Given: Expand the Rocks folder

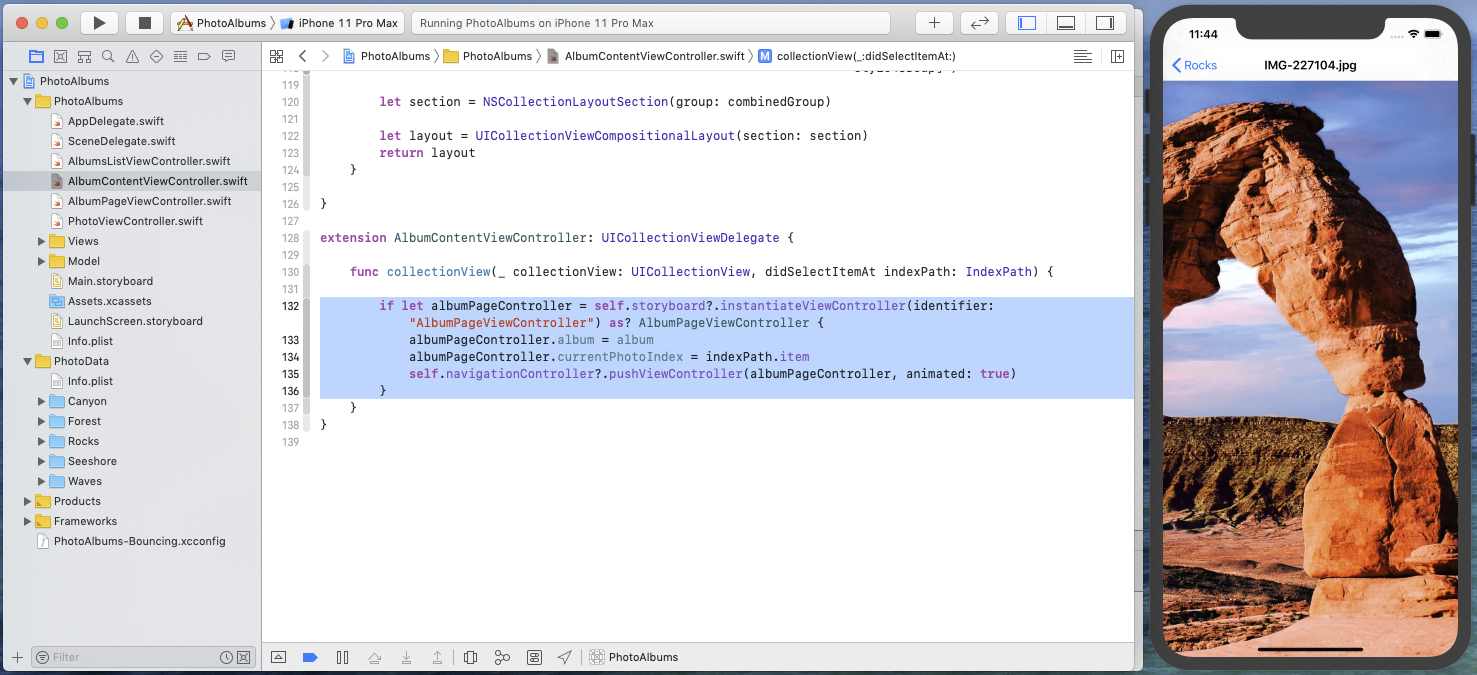Looking at the screenshot, I should tap(42, 441).
